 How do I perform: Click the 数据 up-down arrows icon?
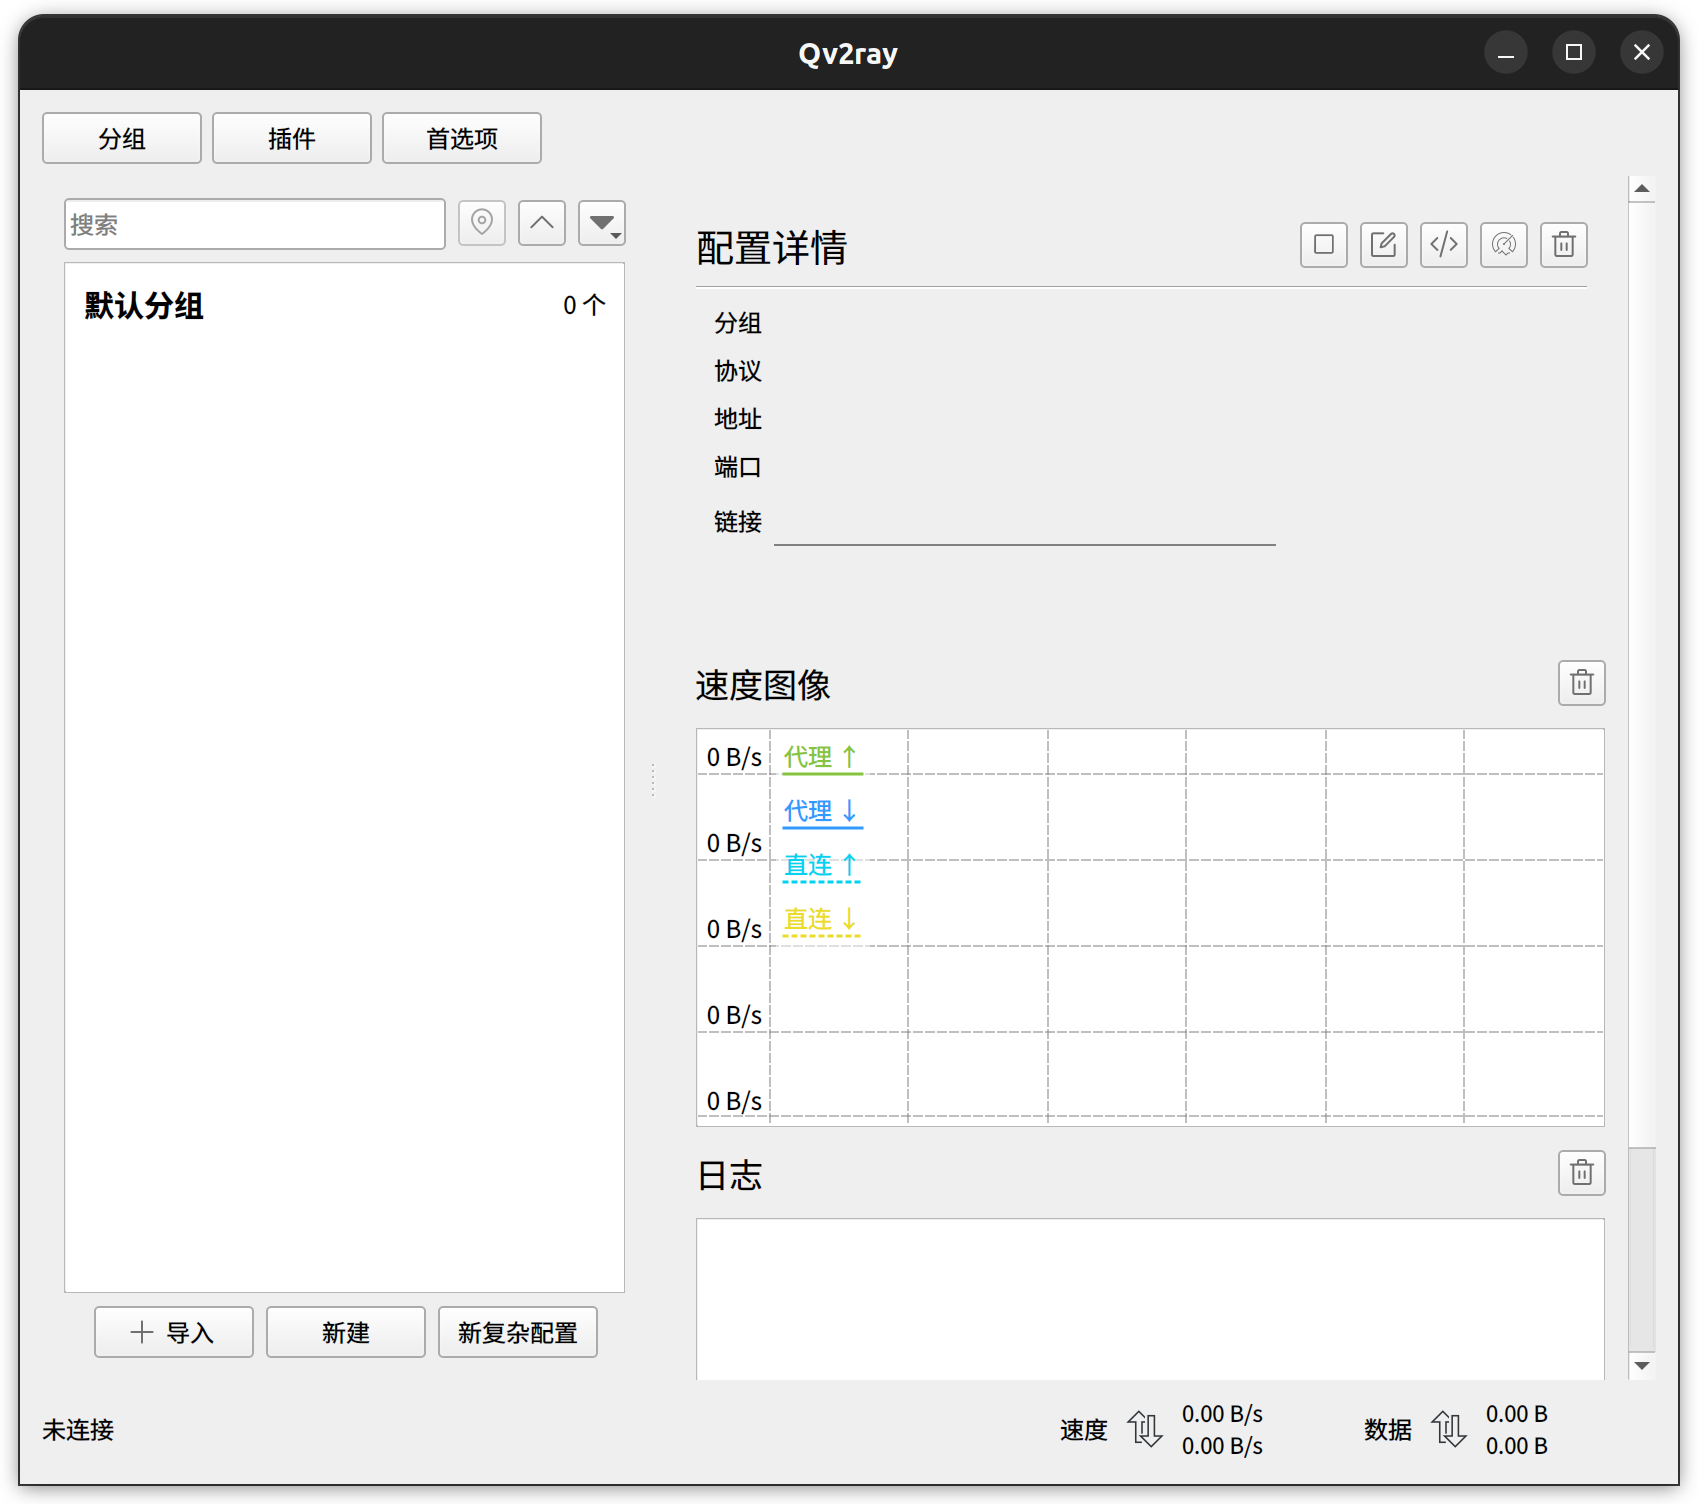point(1449,1429)
